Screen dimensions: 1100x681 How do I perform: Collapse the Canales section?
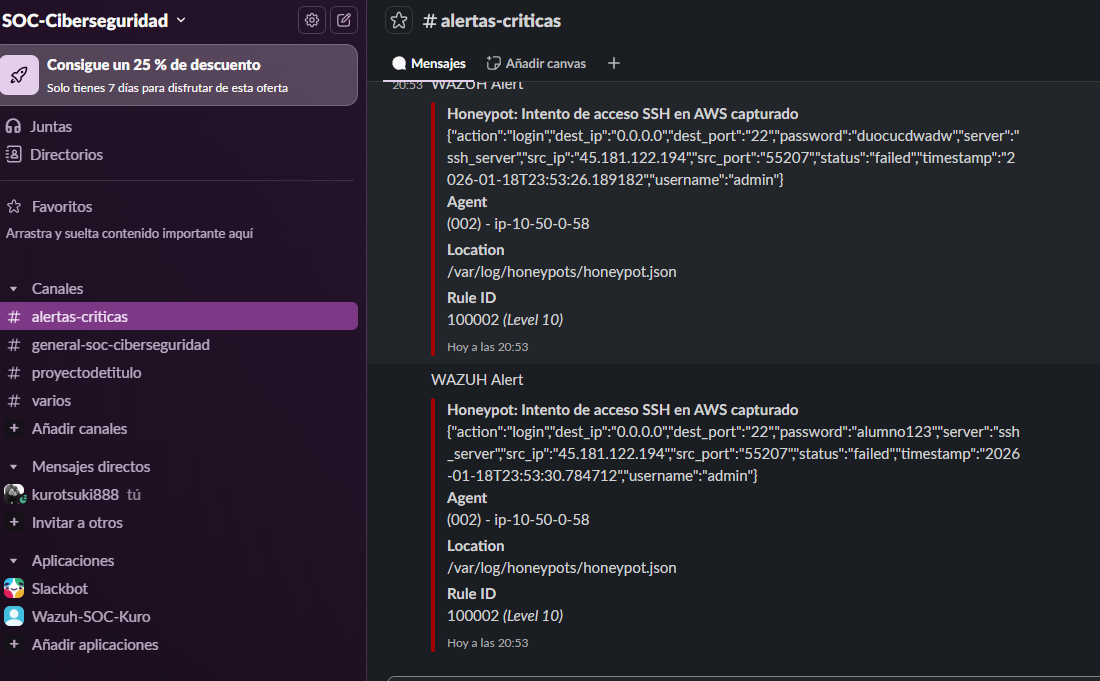[x=13, y=288]
